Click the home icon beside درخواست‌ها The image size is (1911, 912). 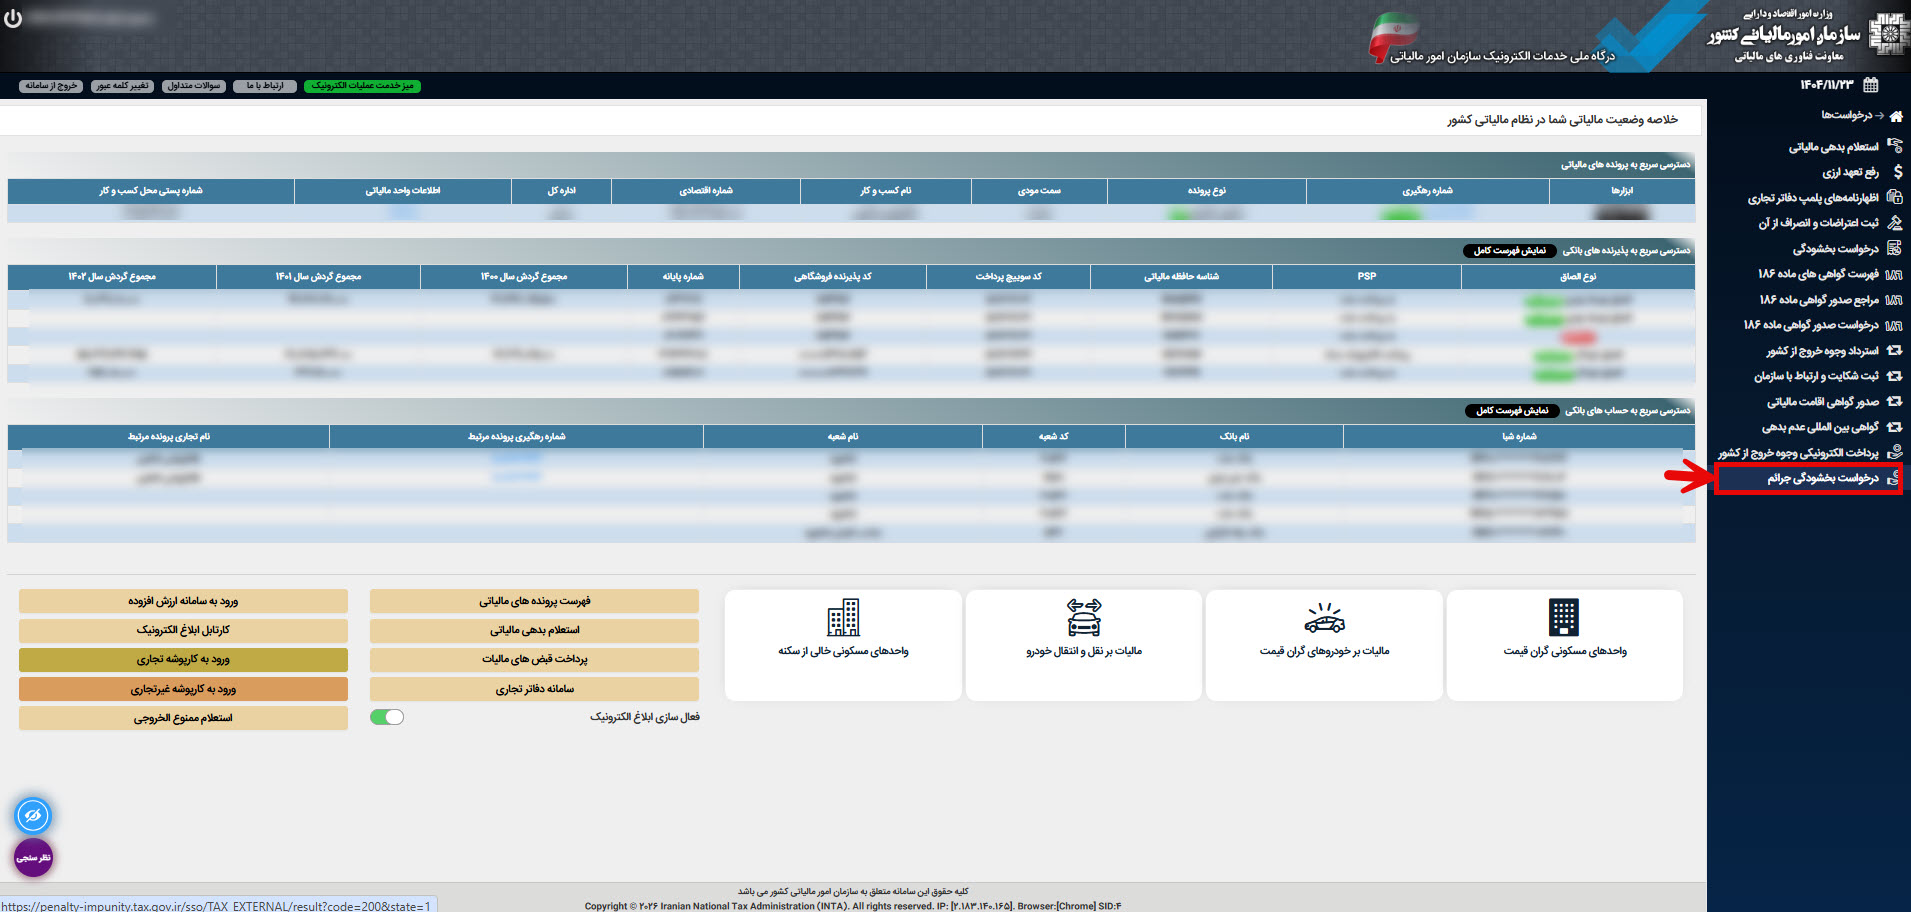coord(1895,116)
